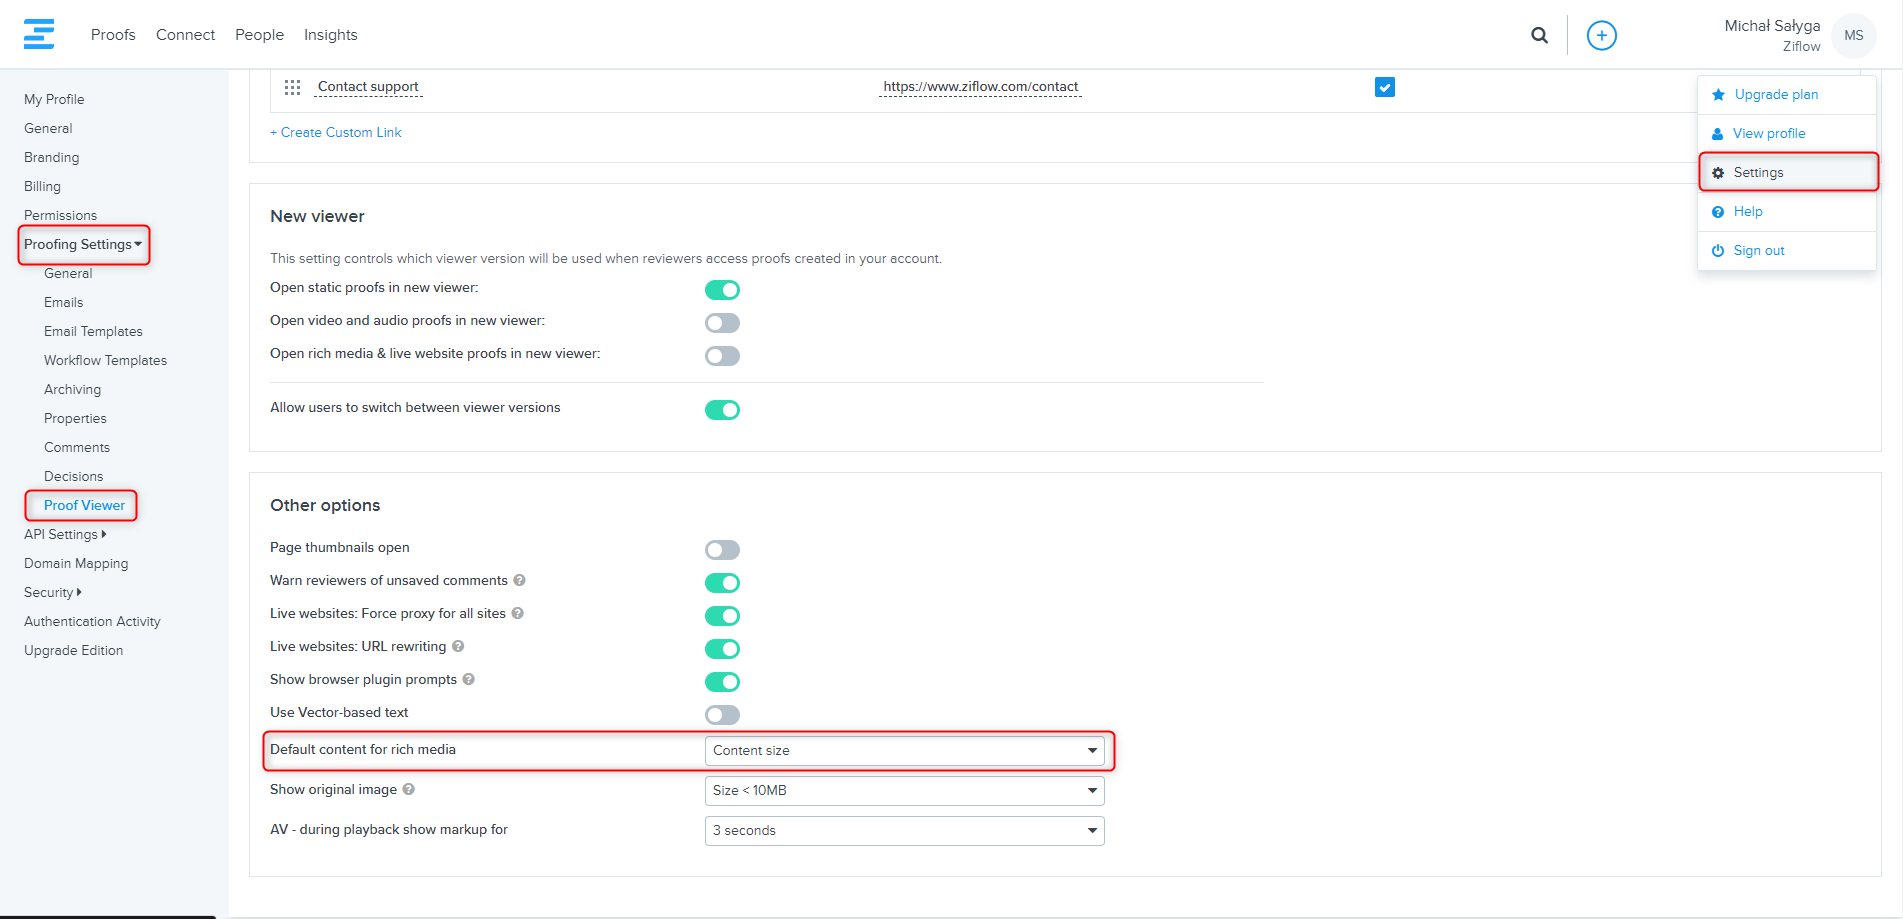The width and height of the screenshot is (1903, 919).
Task: Expand API Settings in the sidebar
Action: [65, 534]
